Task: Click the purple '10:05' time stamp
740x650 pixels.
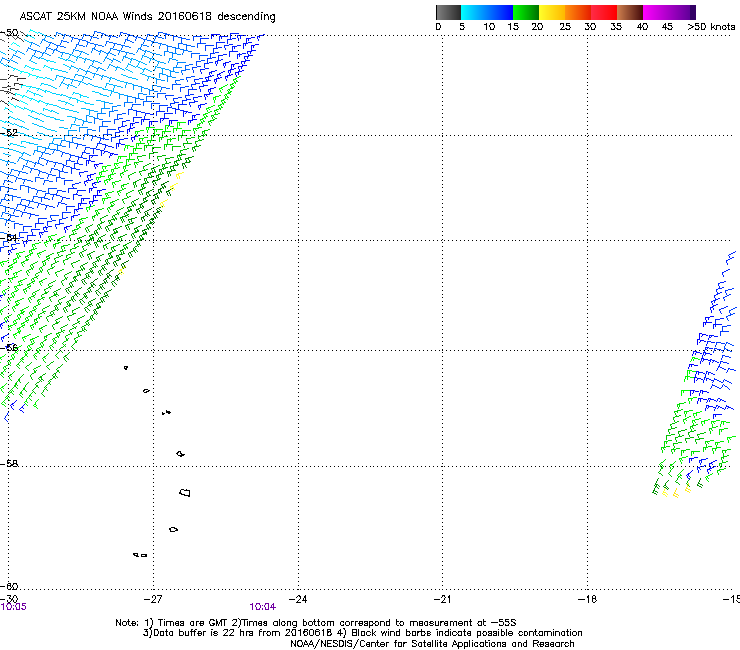Action: click(x=13, y=607)
